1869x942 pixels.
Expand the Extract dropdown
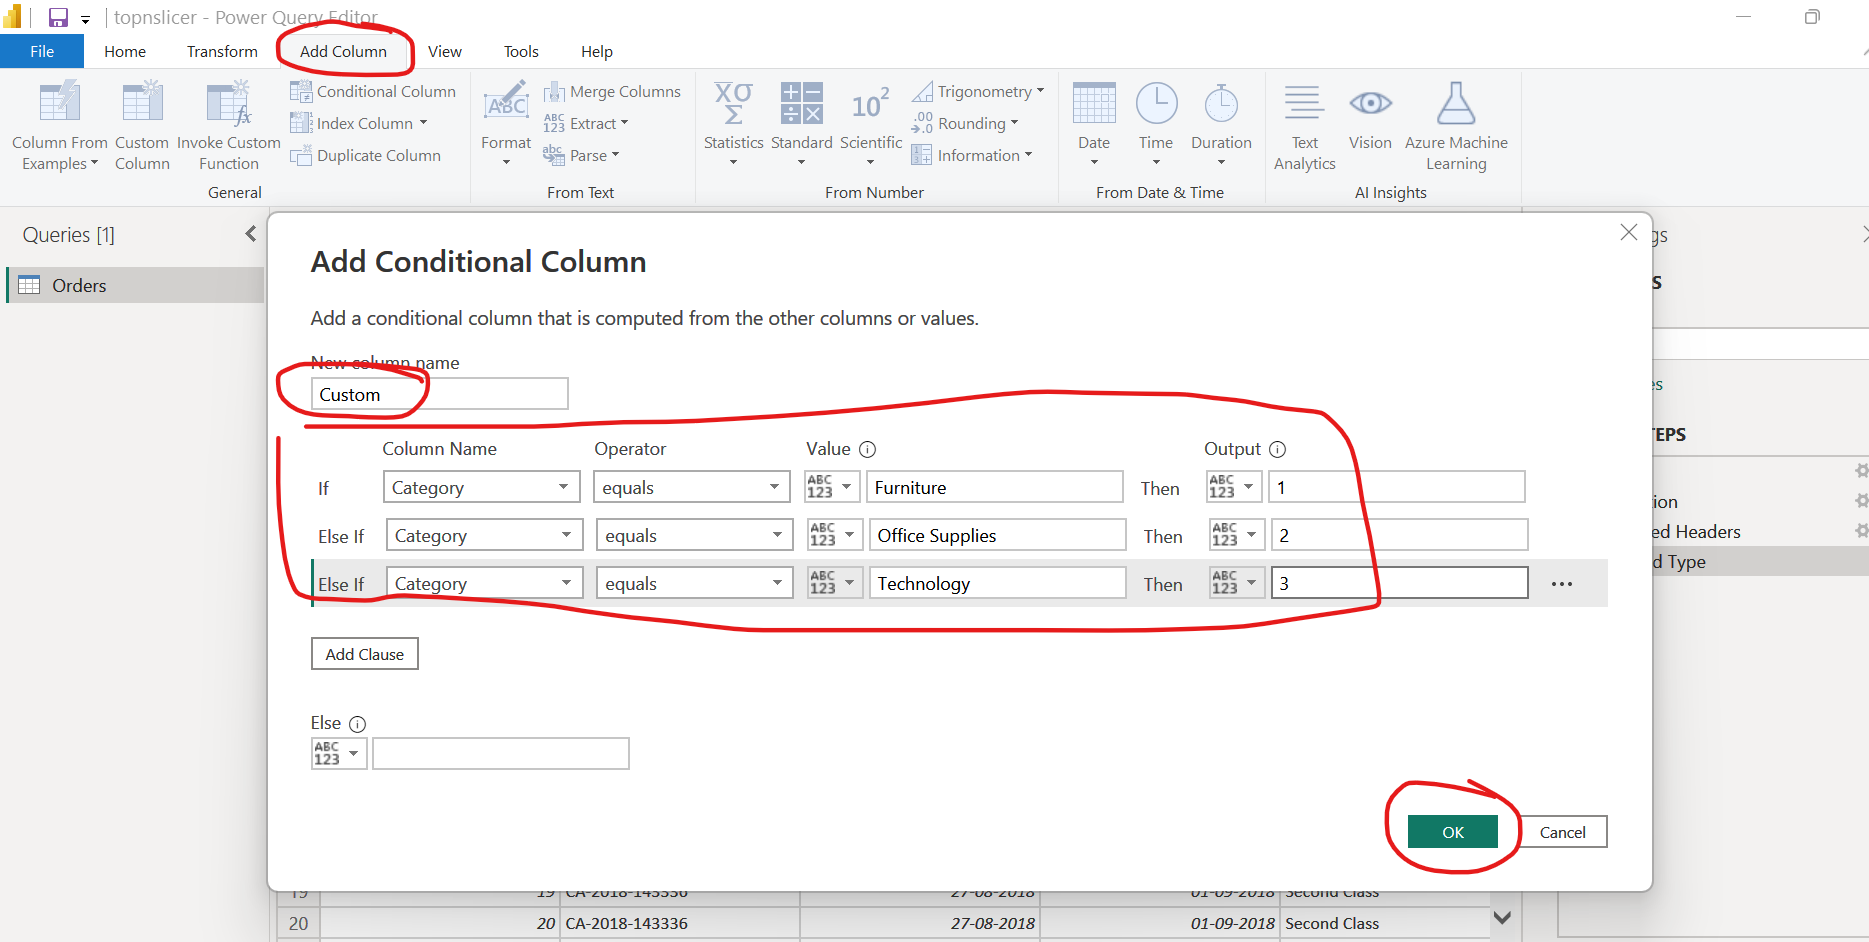point(624,123)
